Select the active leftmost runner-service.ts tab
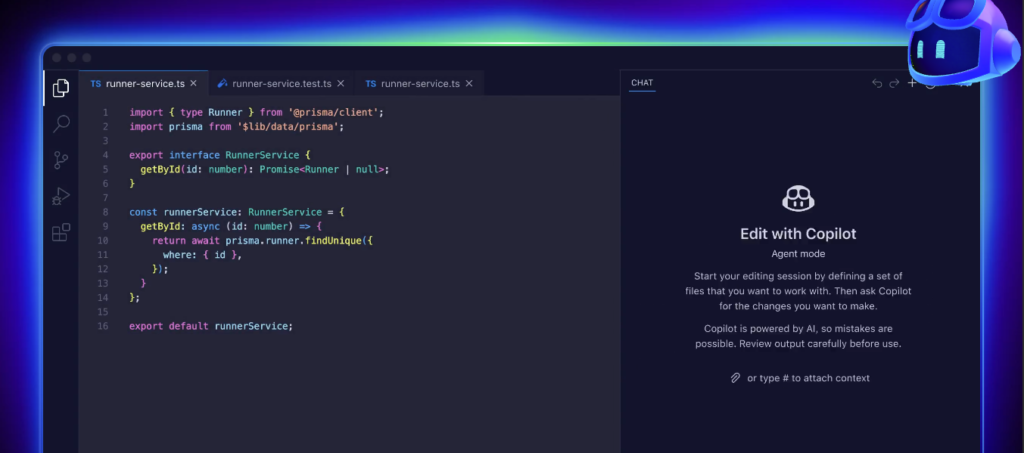The image size is (1024, 453). pyautogui.click(x=144, y=84)
